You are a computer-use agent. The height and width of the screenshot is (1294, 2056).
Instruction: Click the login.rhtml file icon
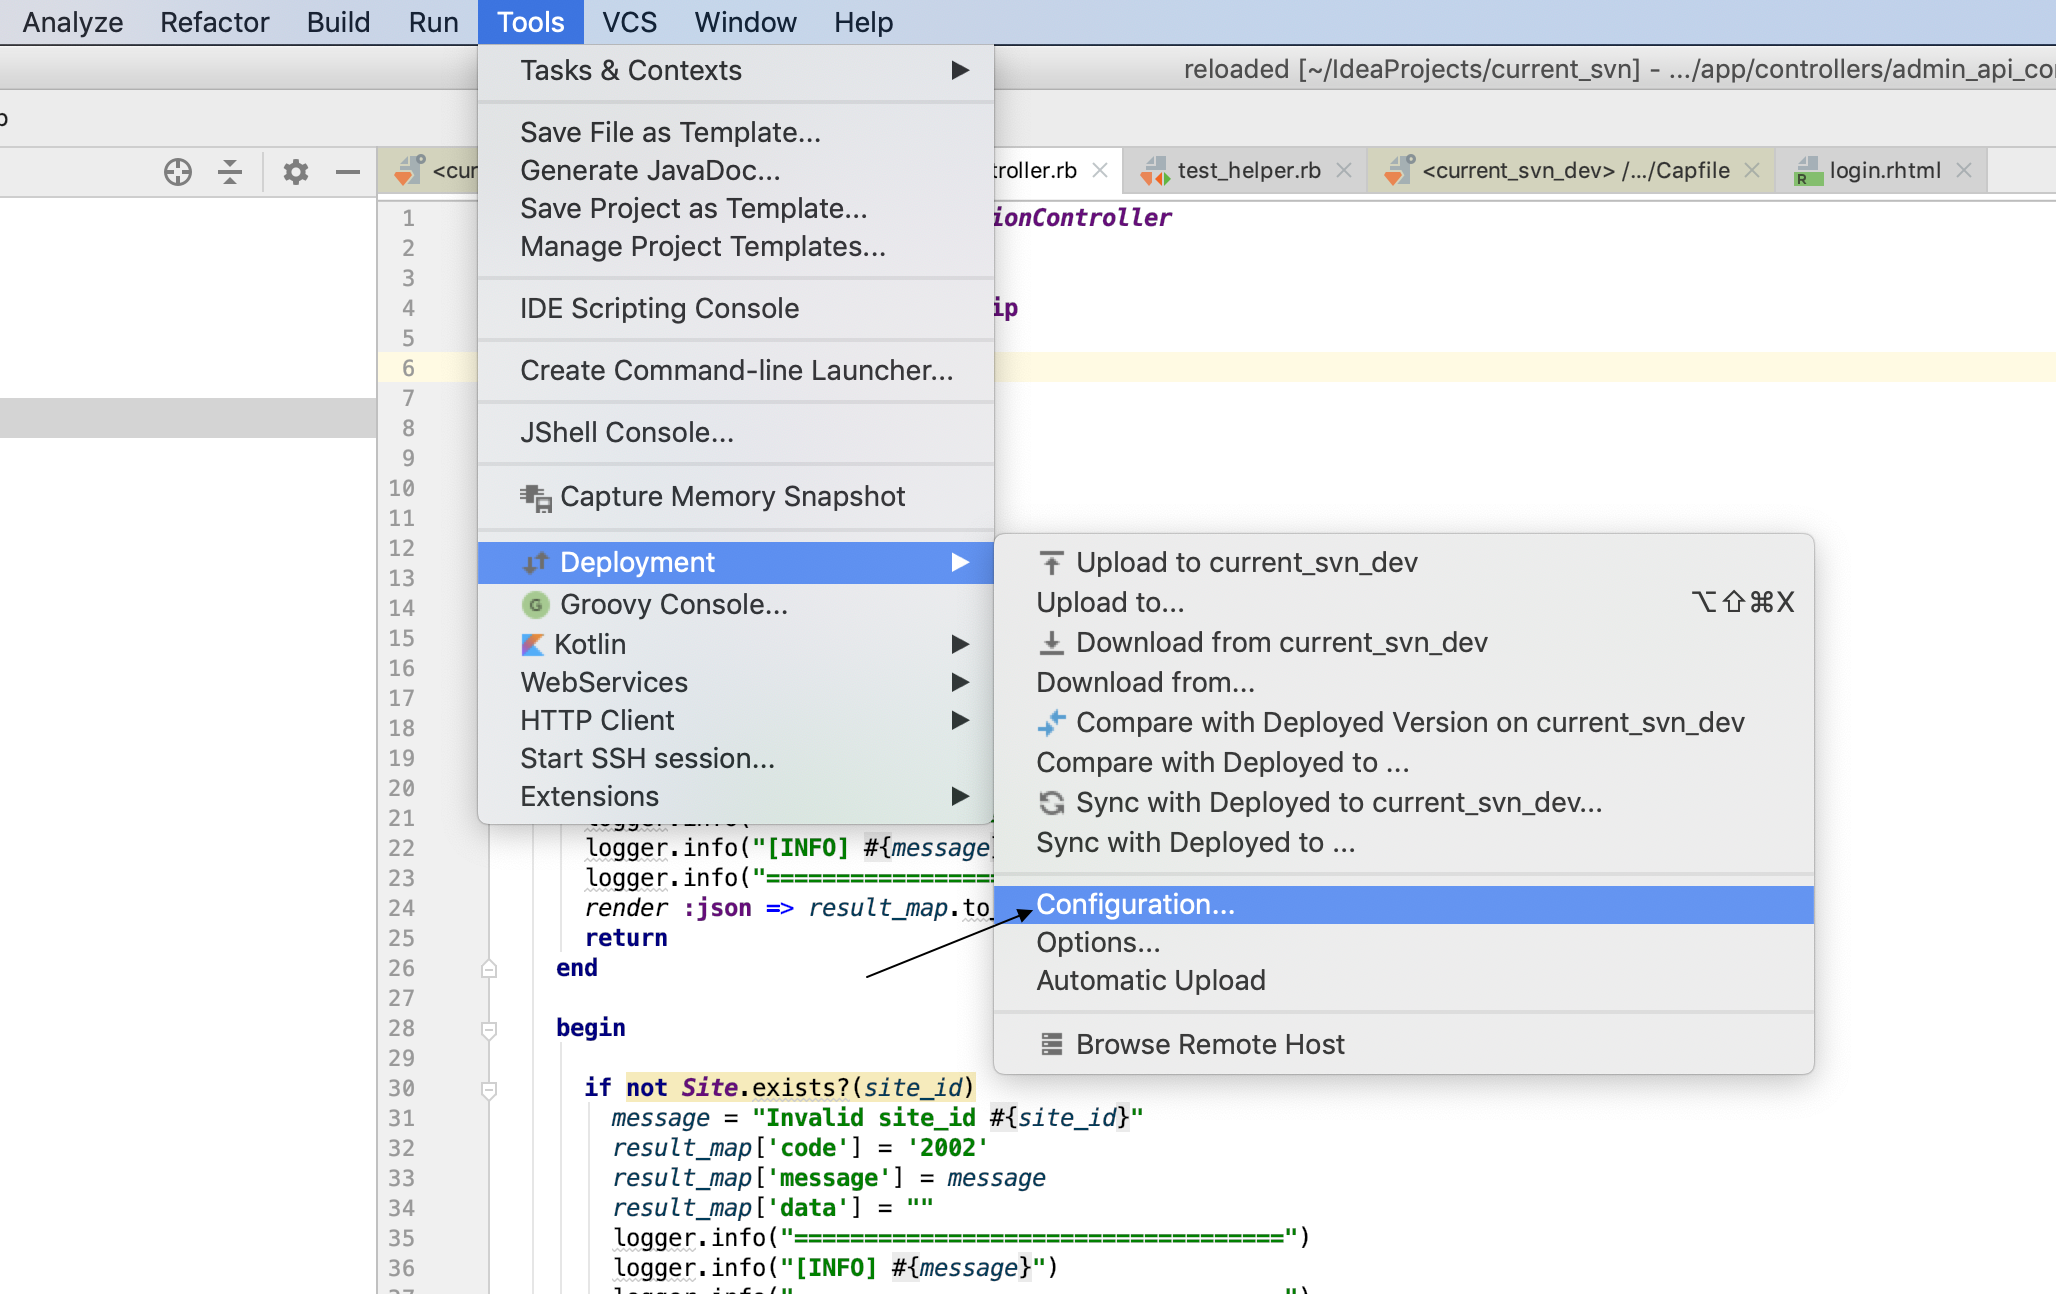[x=1808, y=171]
